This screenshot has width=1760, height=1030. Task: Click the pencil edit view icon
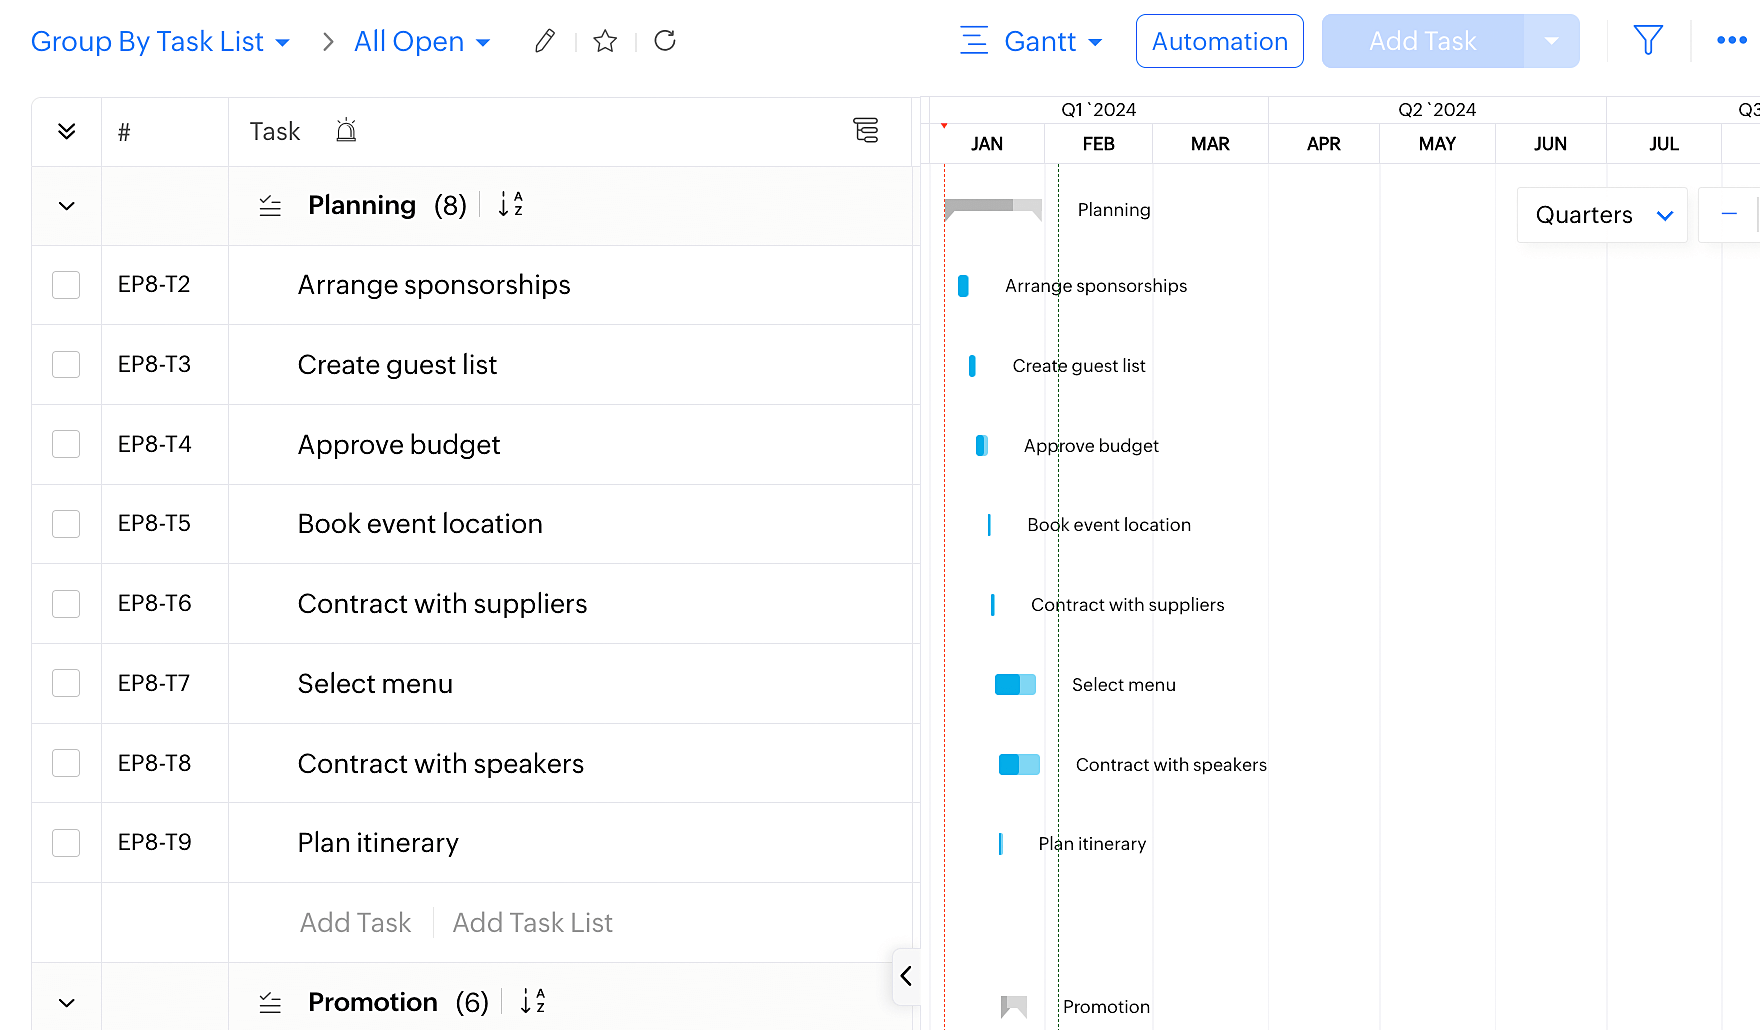click(x=544, y=41)
